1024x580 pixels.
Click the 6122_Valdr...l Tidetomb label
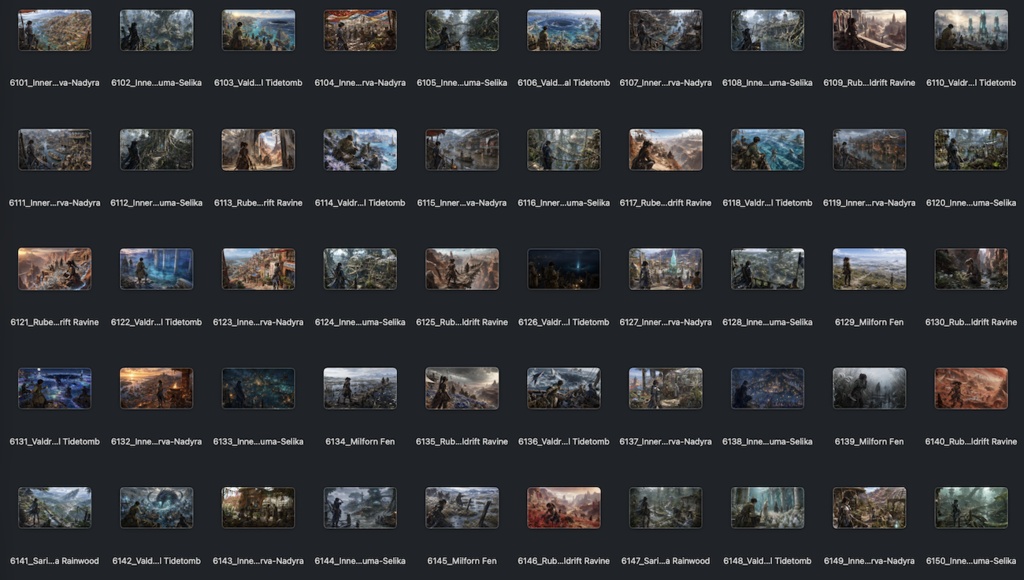pos(156,322)
